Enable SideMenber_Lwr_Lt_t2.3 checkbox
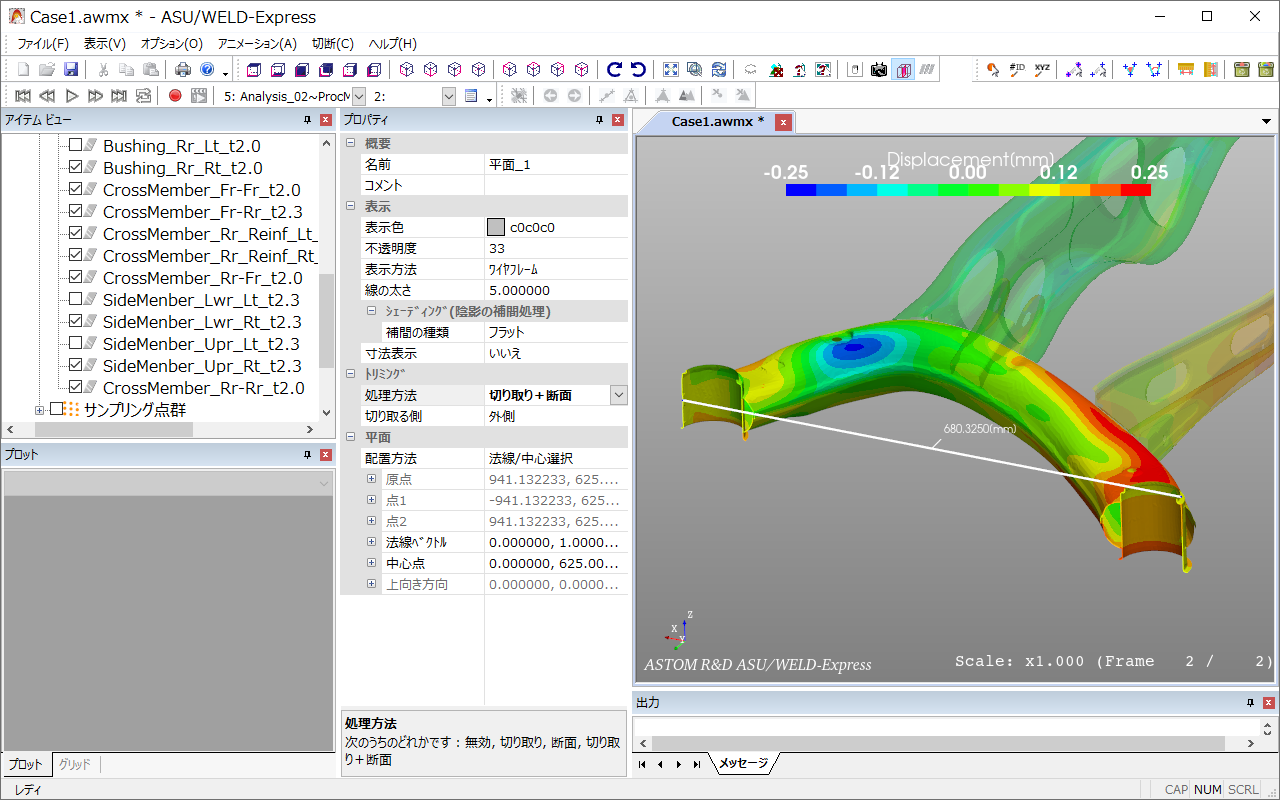 76,300
